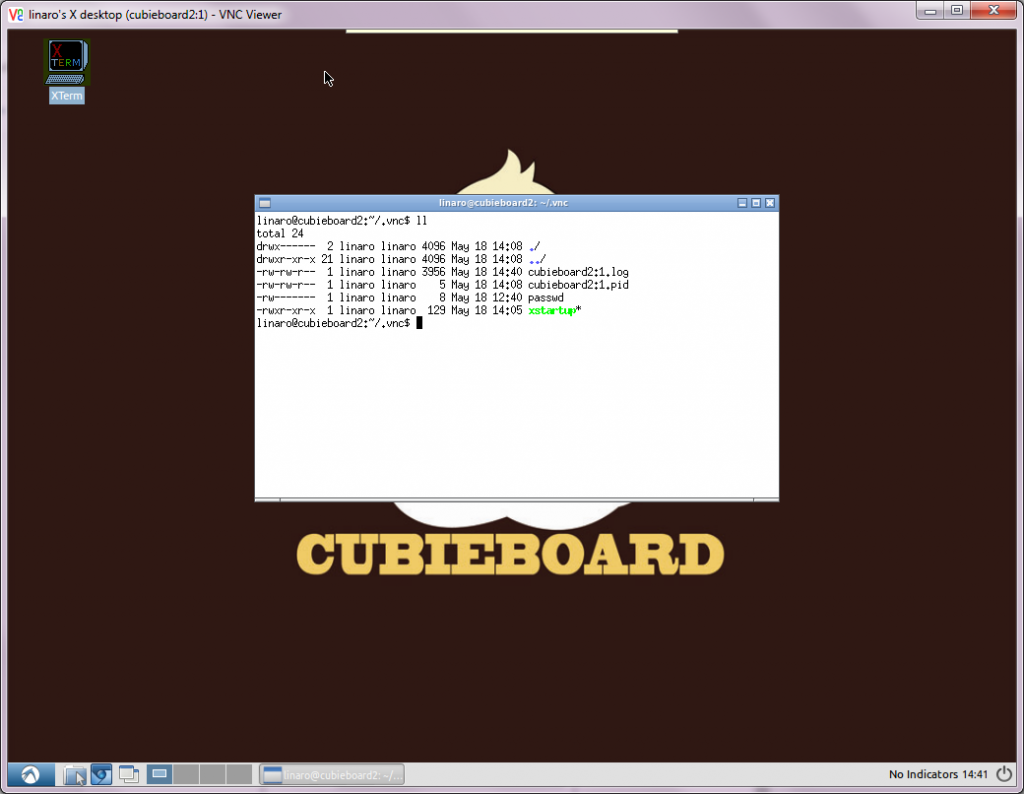Open the terminal window menu icon

(264, 203)
